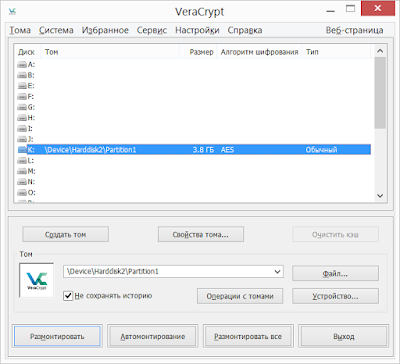This screenshot has width=400, height=364.
Task: Choose the G: drive slot icon
Action: point(22,107)
